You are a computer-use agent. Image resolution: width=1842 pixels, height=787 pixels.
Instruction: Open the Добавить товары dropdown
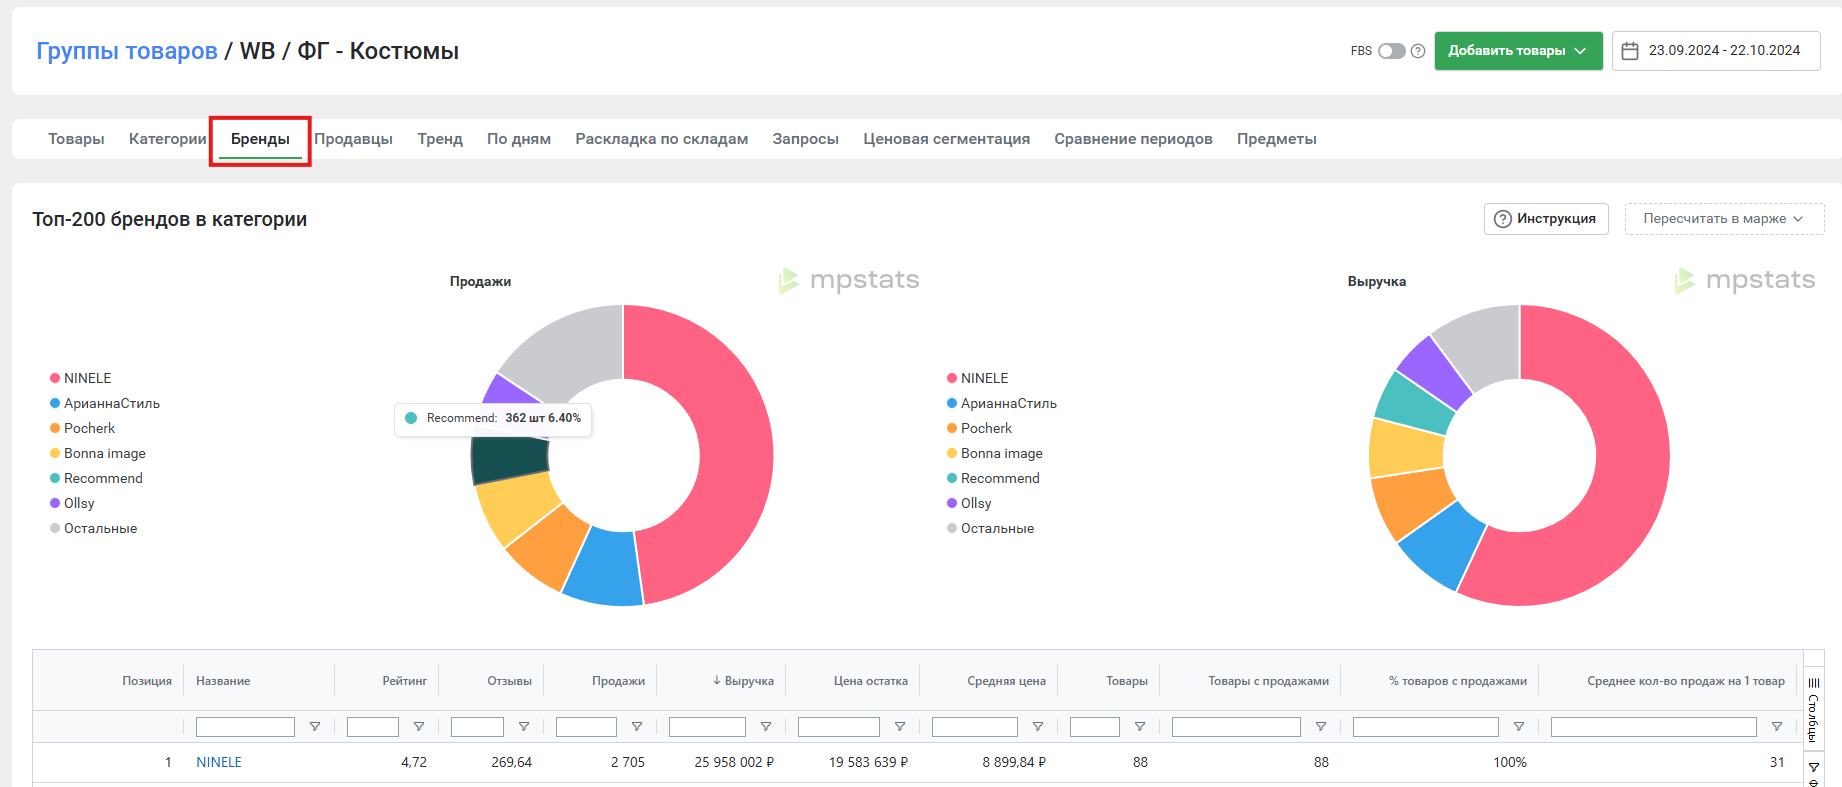1518,51
